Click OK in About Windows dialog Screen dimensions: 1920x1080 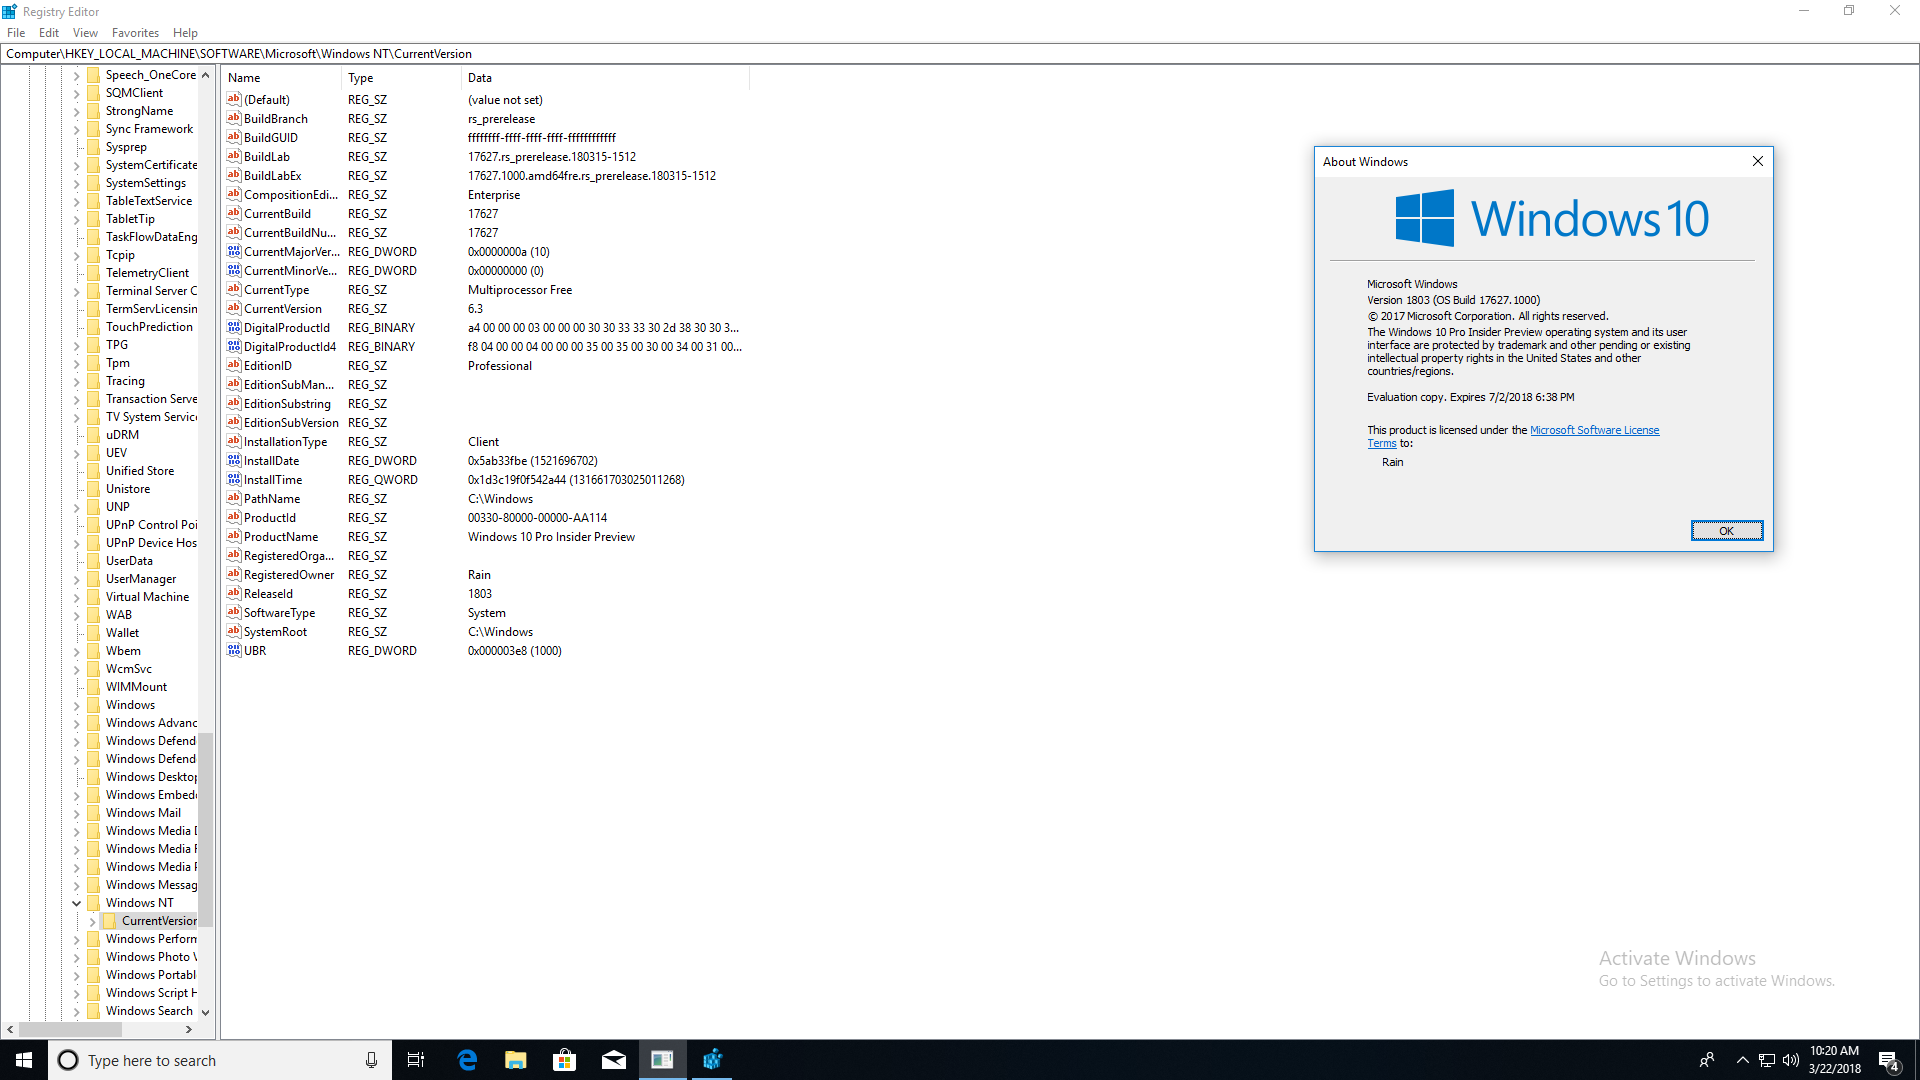[1726, 531]
